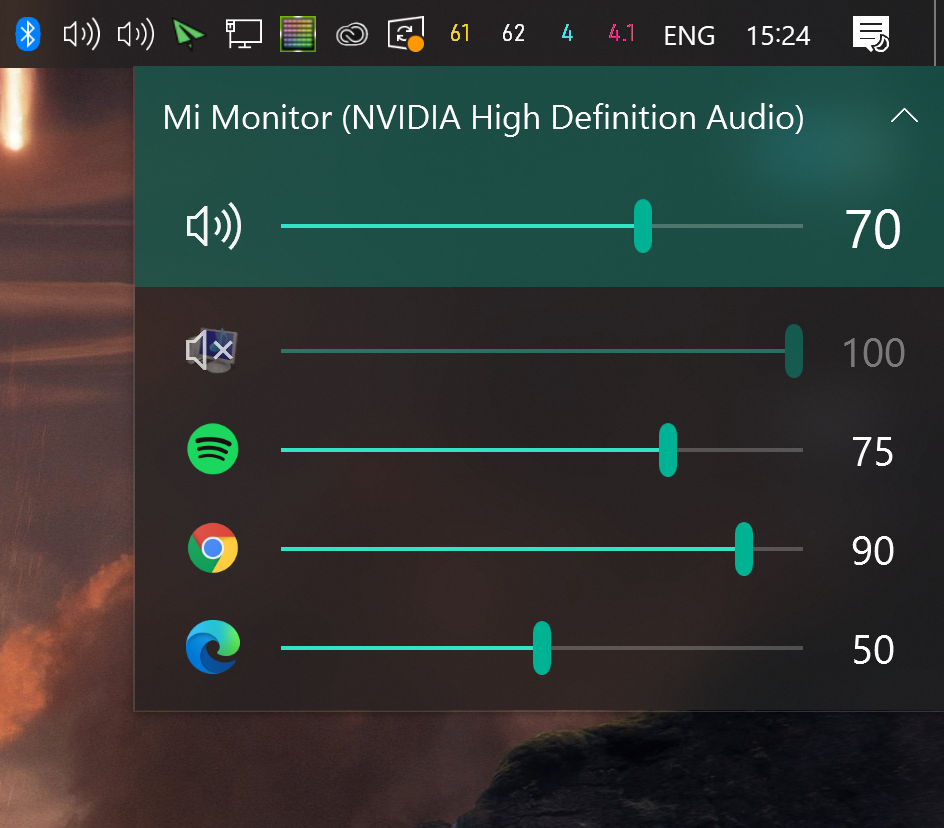This screenshot has height=828, width=944.
Task: Click the Chrome volume value 90
Action: coord(873,550)
